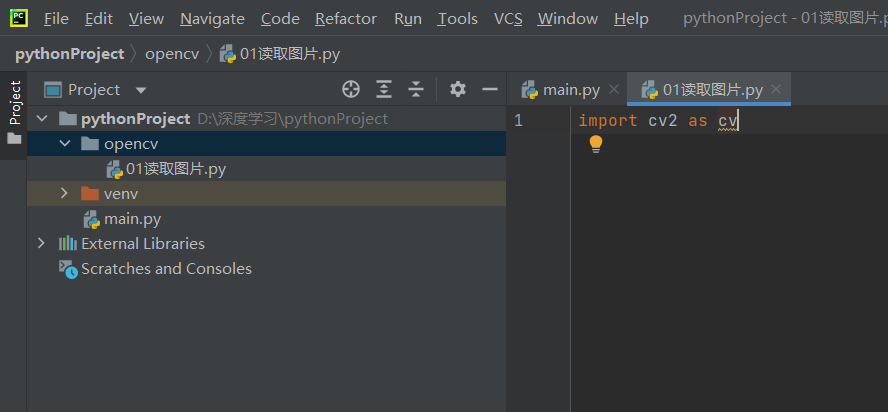The image size is (888, 412).
Task: Click the Expand All icon
Action: [x=384, y=89]
